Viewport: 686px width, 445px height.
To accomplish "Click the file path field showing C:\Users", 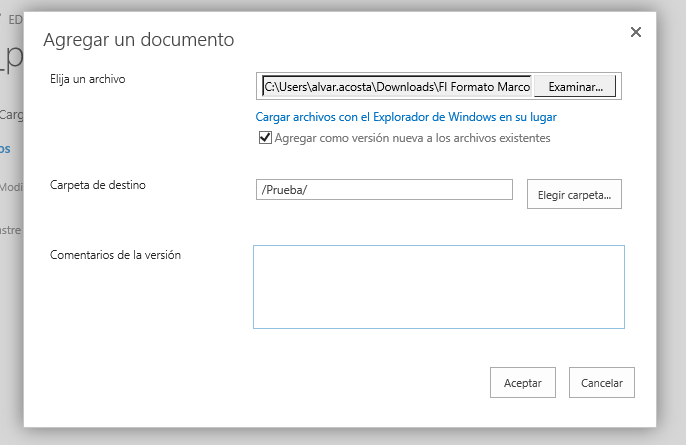I will (x=396, y=87).
